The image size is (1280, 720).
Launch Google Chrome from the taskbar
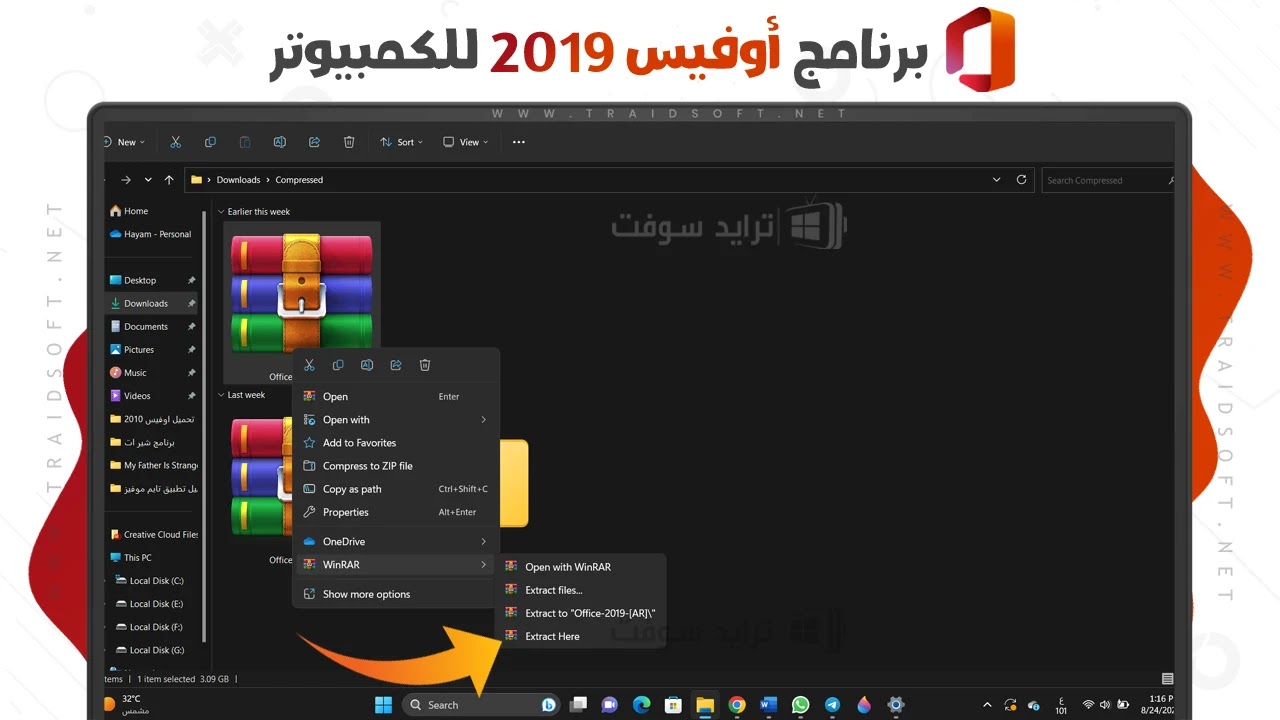click(x=737, y=705)
